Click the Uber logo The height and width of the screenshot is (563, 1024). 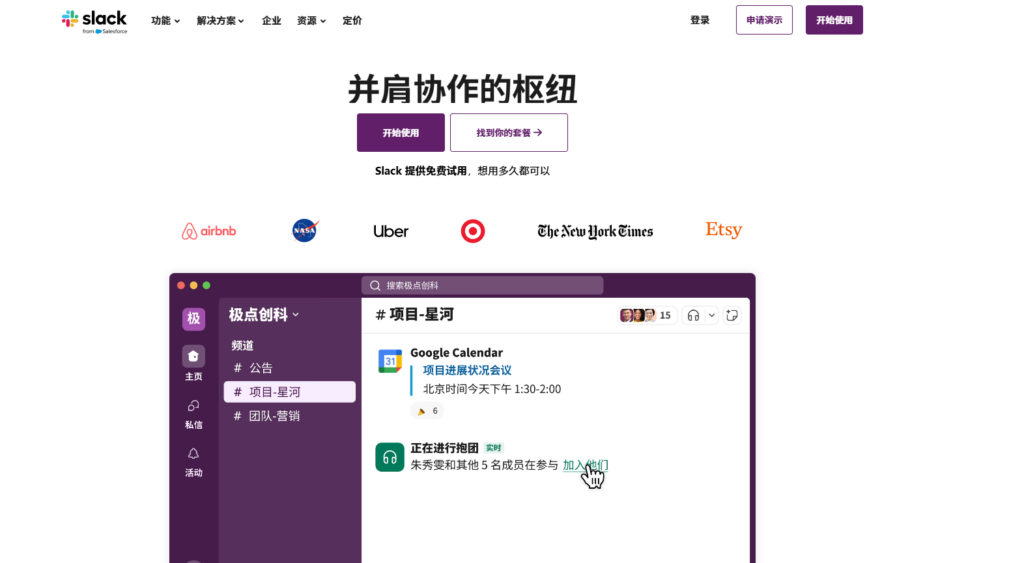(x=391, y=231)
